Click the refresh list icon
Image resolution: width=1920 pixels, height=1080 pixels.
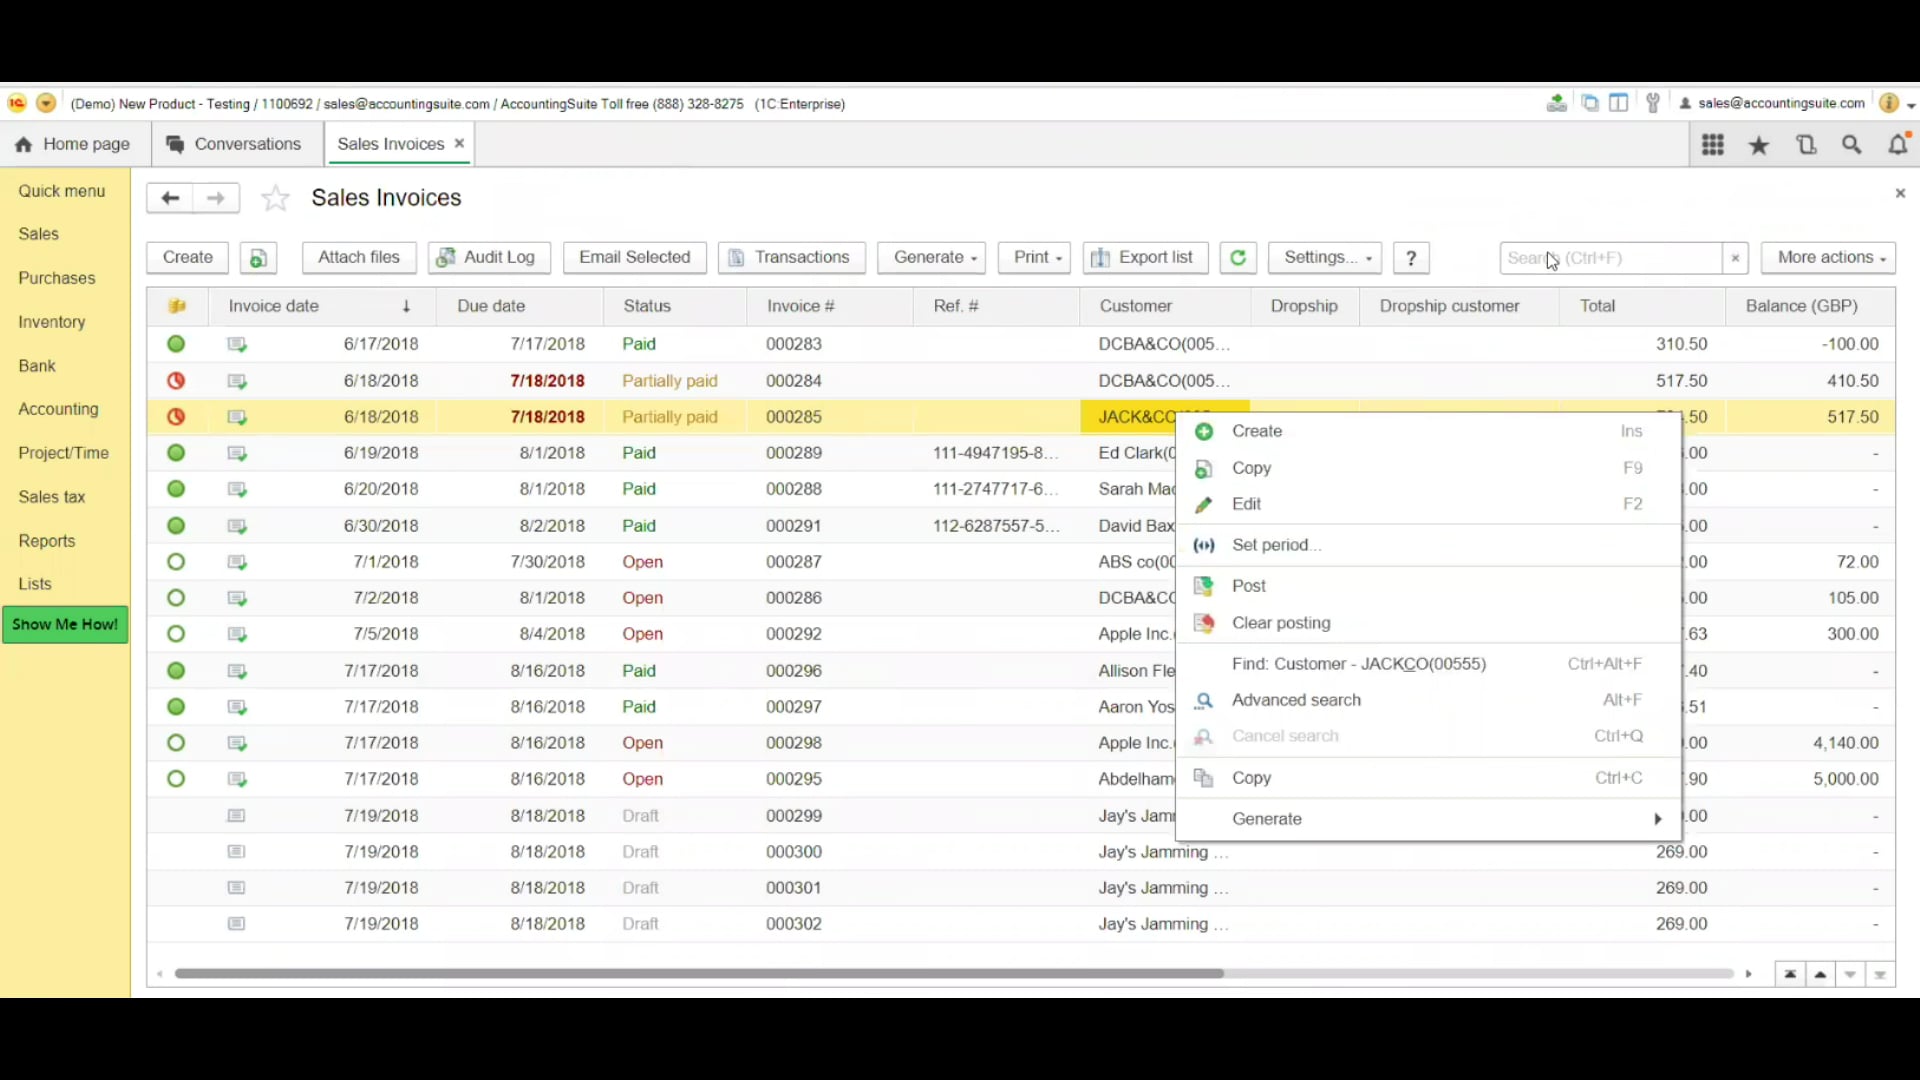tap(1237, 257)
